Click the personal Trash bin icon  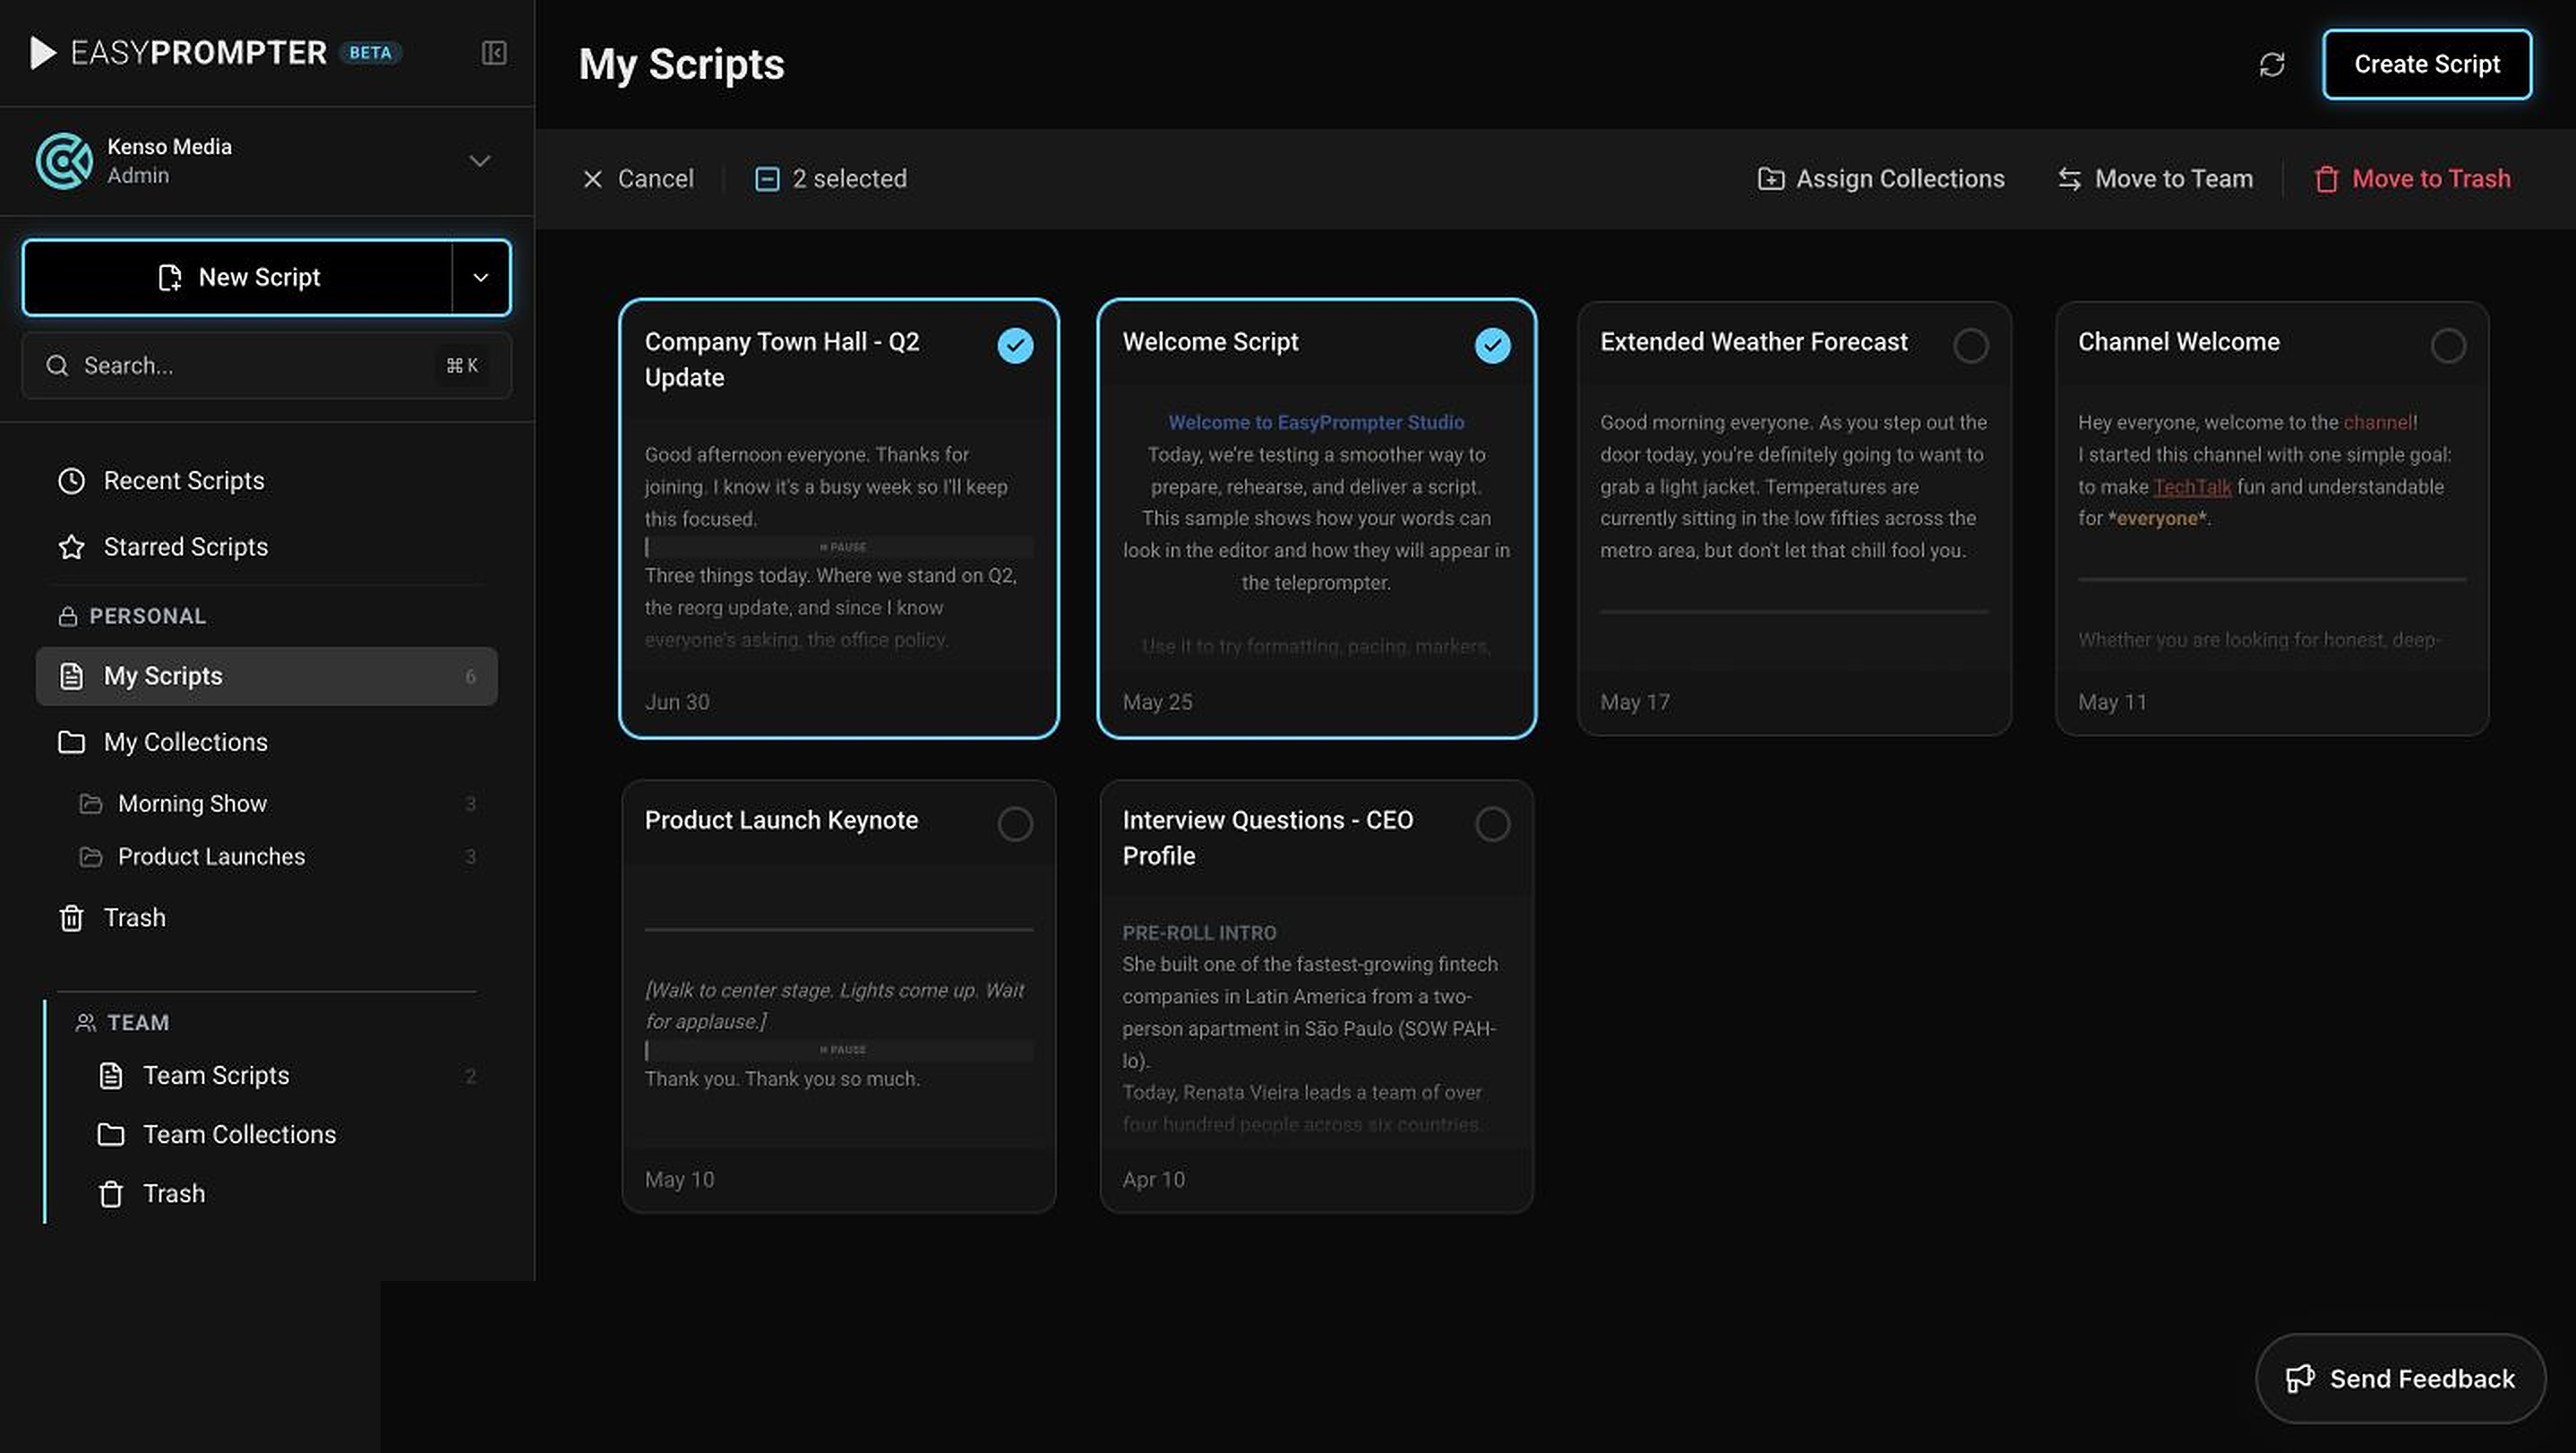72,918
